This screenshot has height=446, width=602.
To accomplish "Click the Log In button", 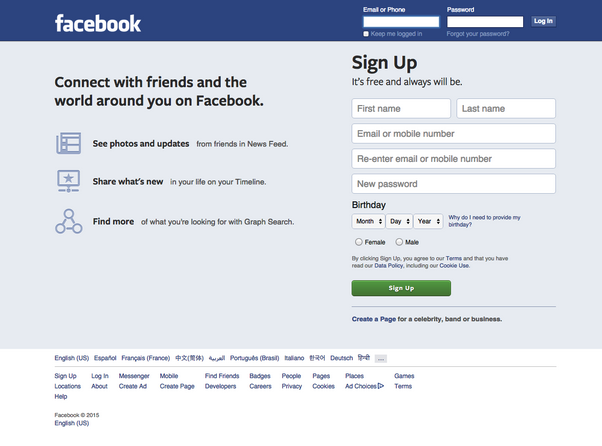I will [543, 21].
